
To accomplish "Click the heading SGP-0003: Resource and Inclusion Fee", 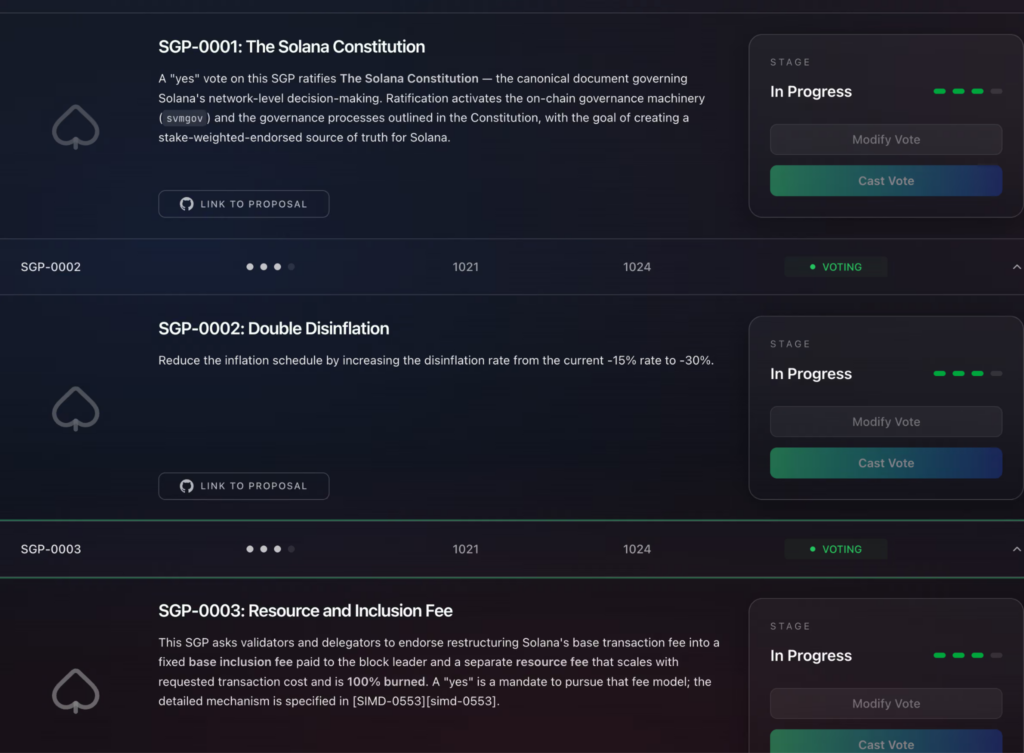I will 305,611.
